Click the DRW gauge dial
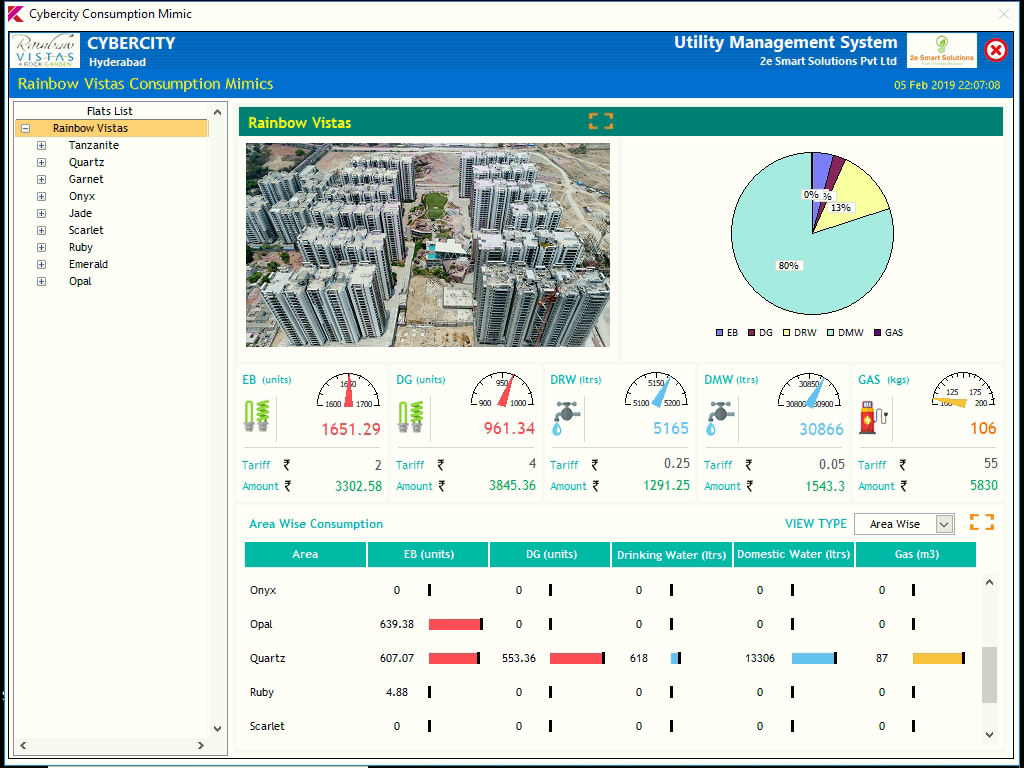This screenshot has height=768, width=1024. pyautogui.click(x=656, y=391)
